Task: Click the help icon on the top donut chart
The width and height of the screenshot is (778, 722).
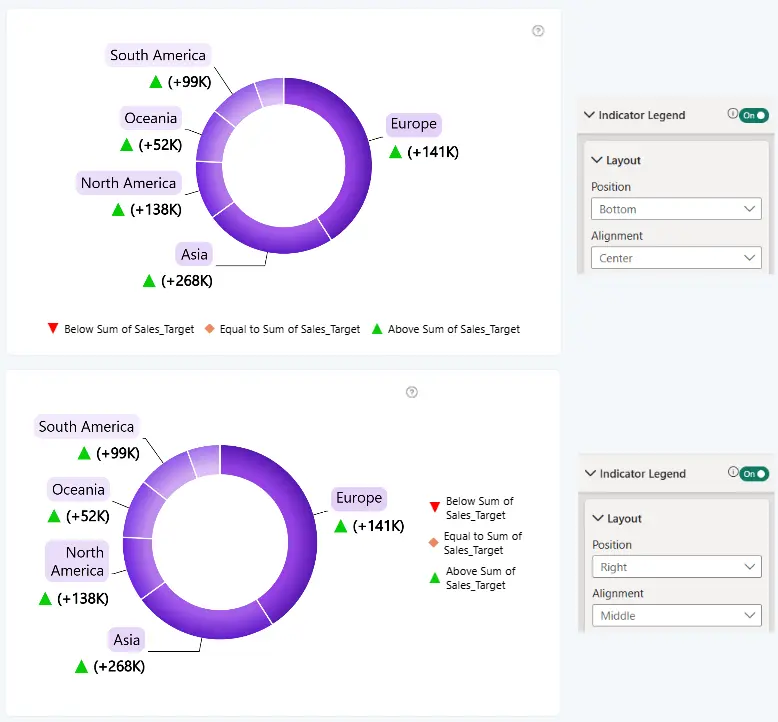Action: point(538,31)
